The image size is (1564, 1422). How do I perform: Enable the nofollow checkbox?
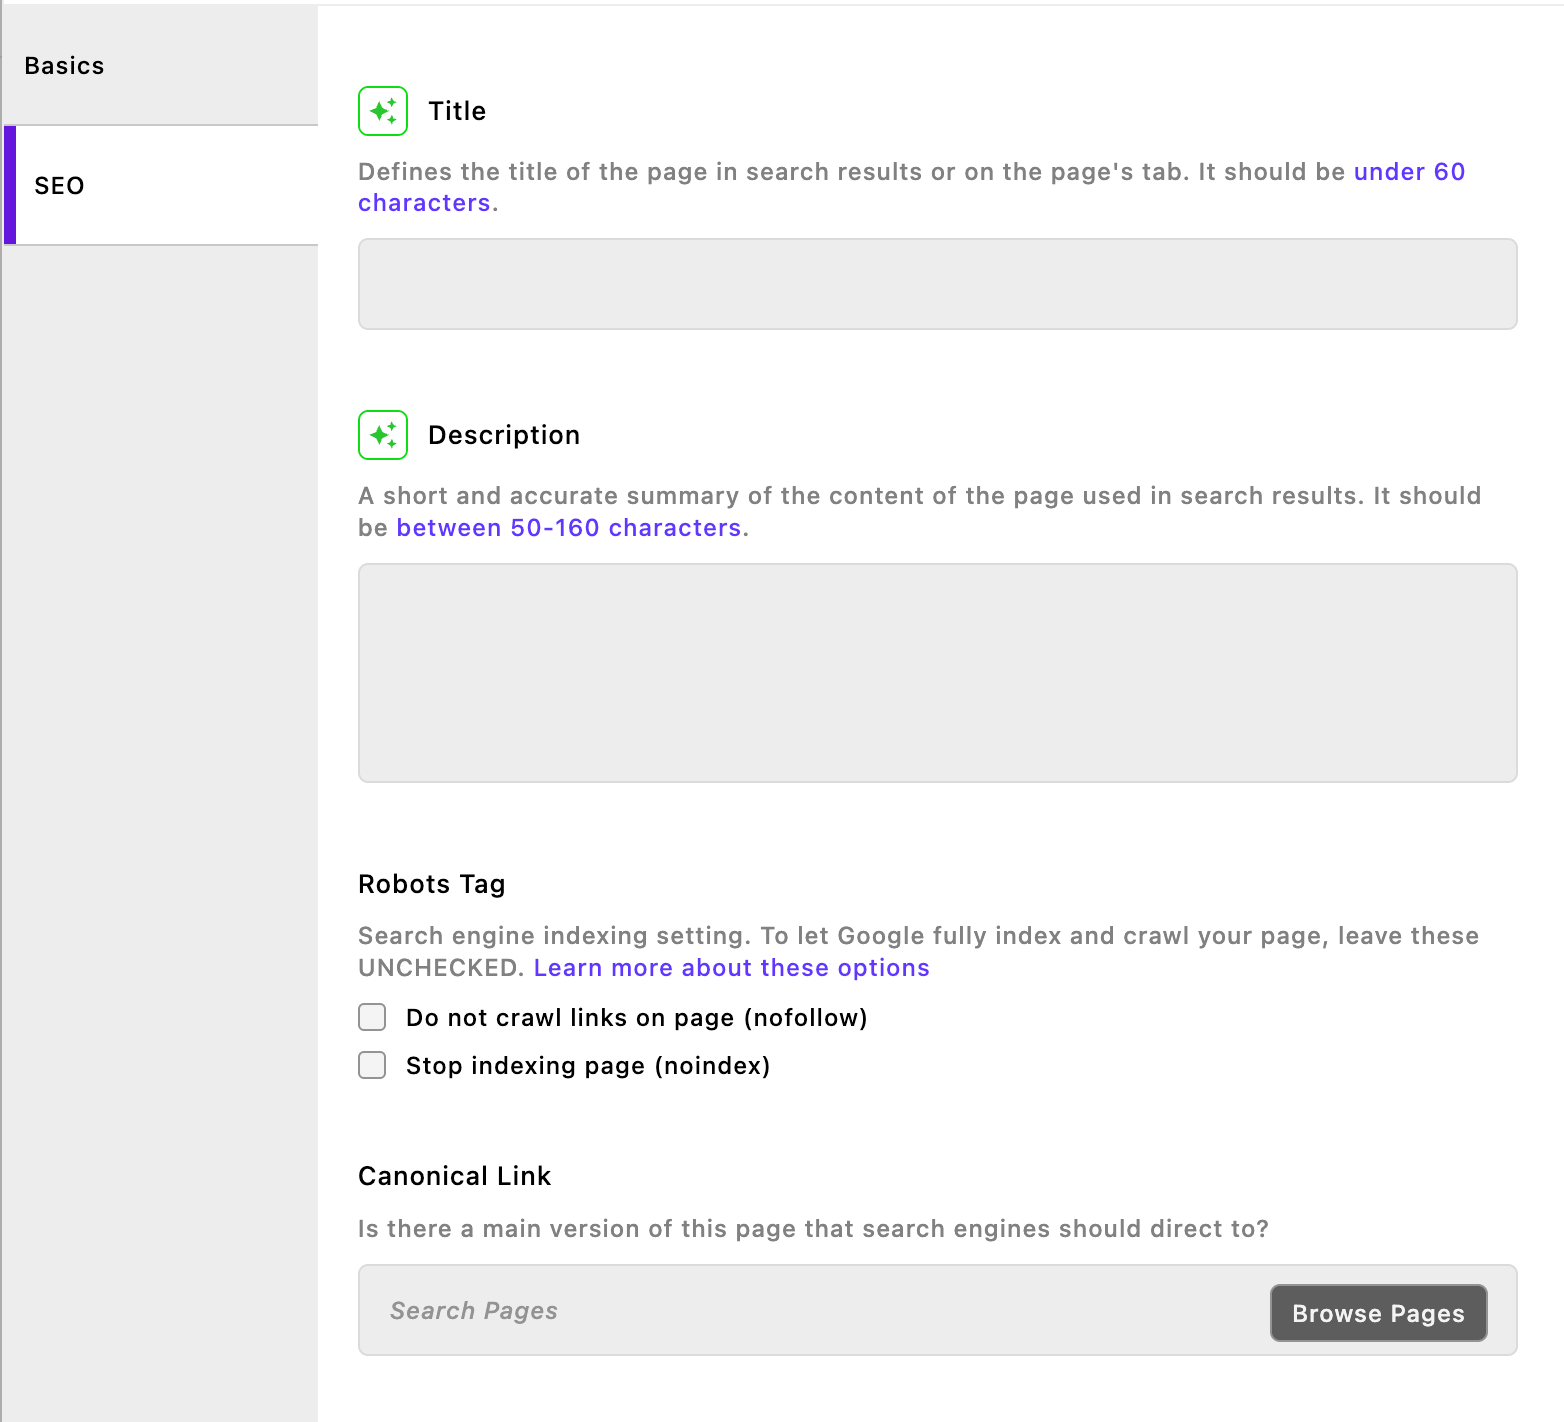372,1017
